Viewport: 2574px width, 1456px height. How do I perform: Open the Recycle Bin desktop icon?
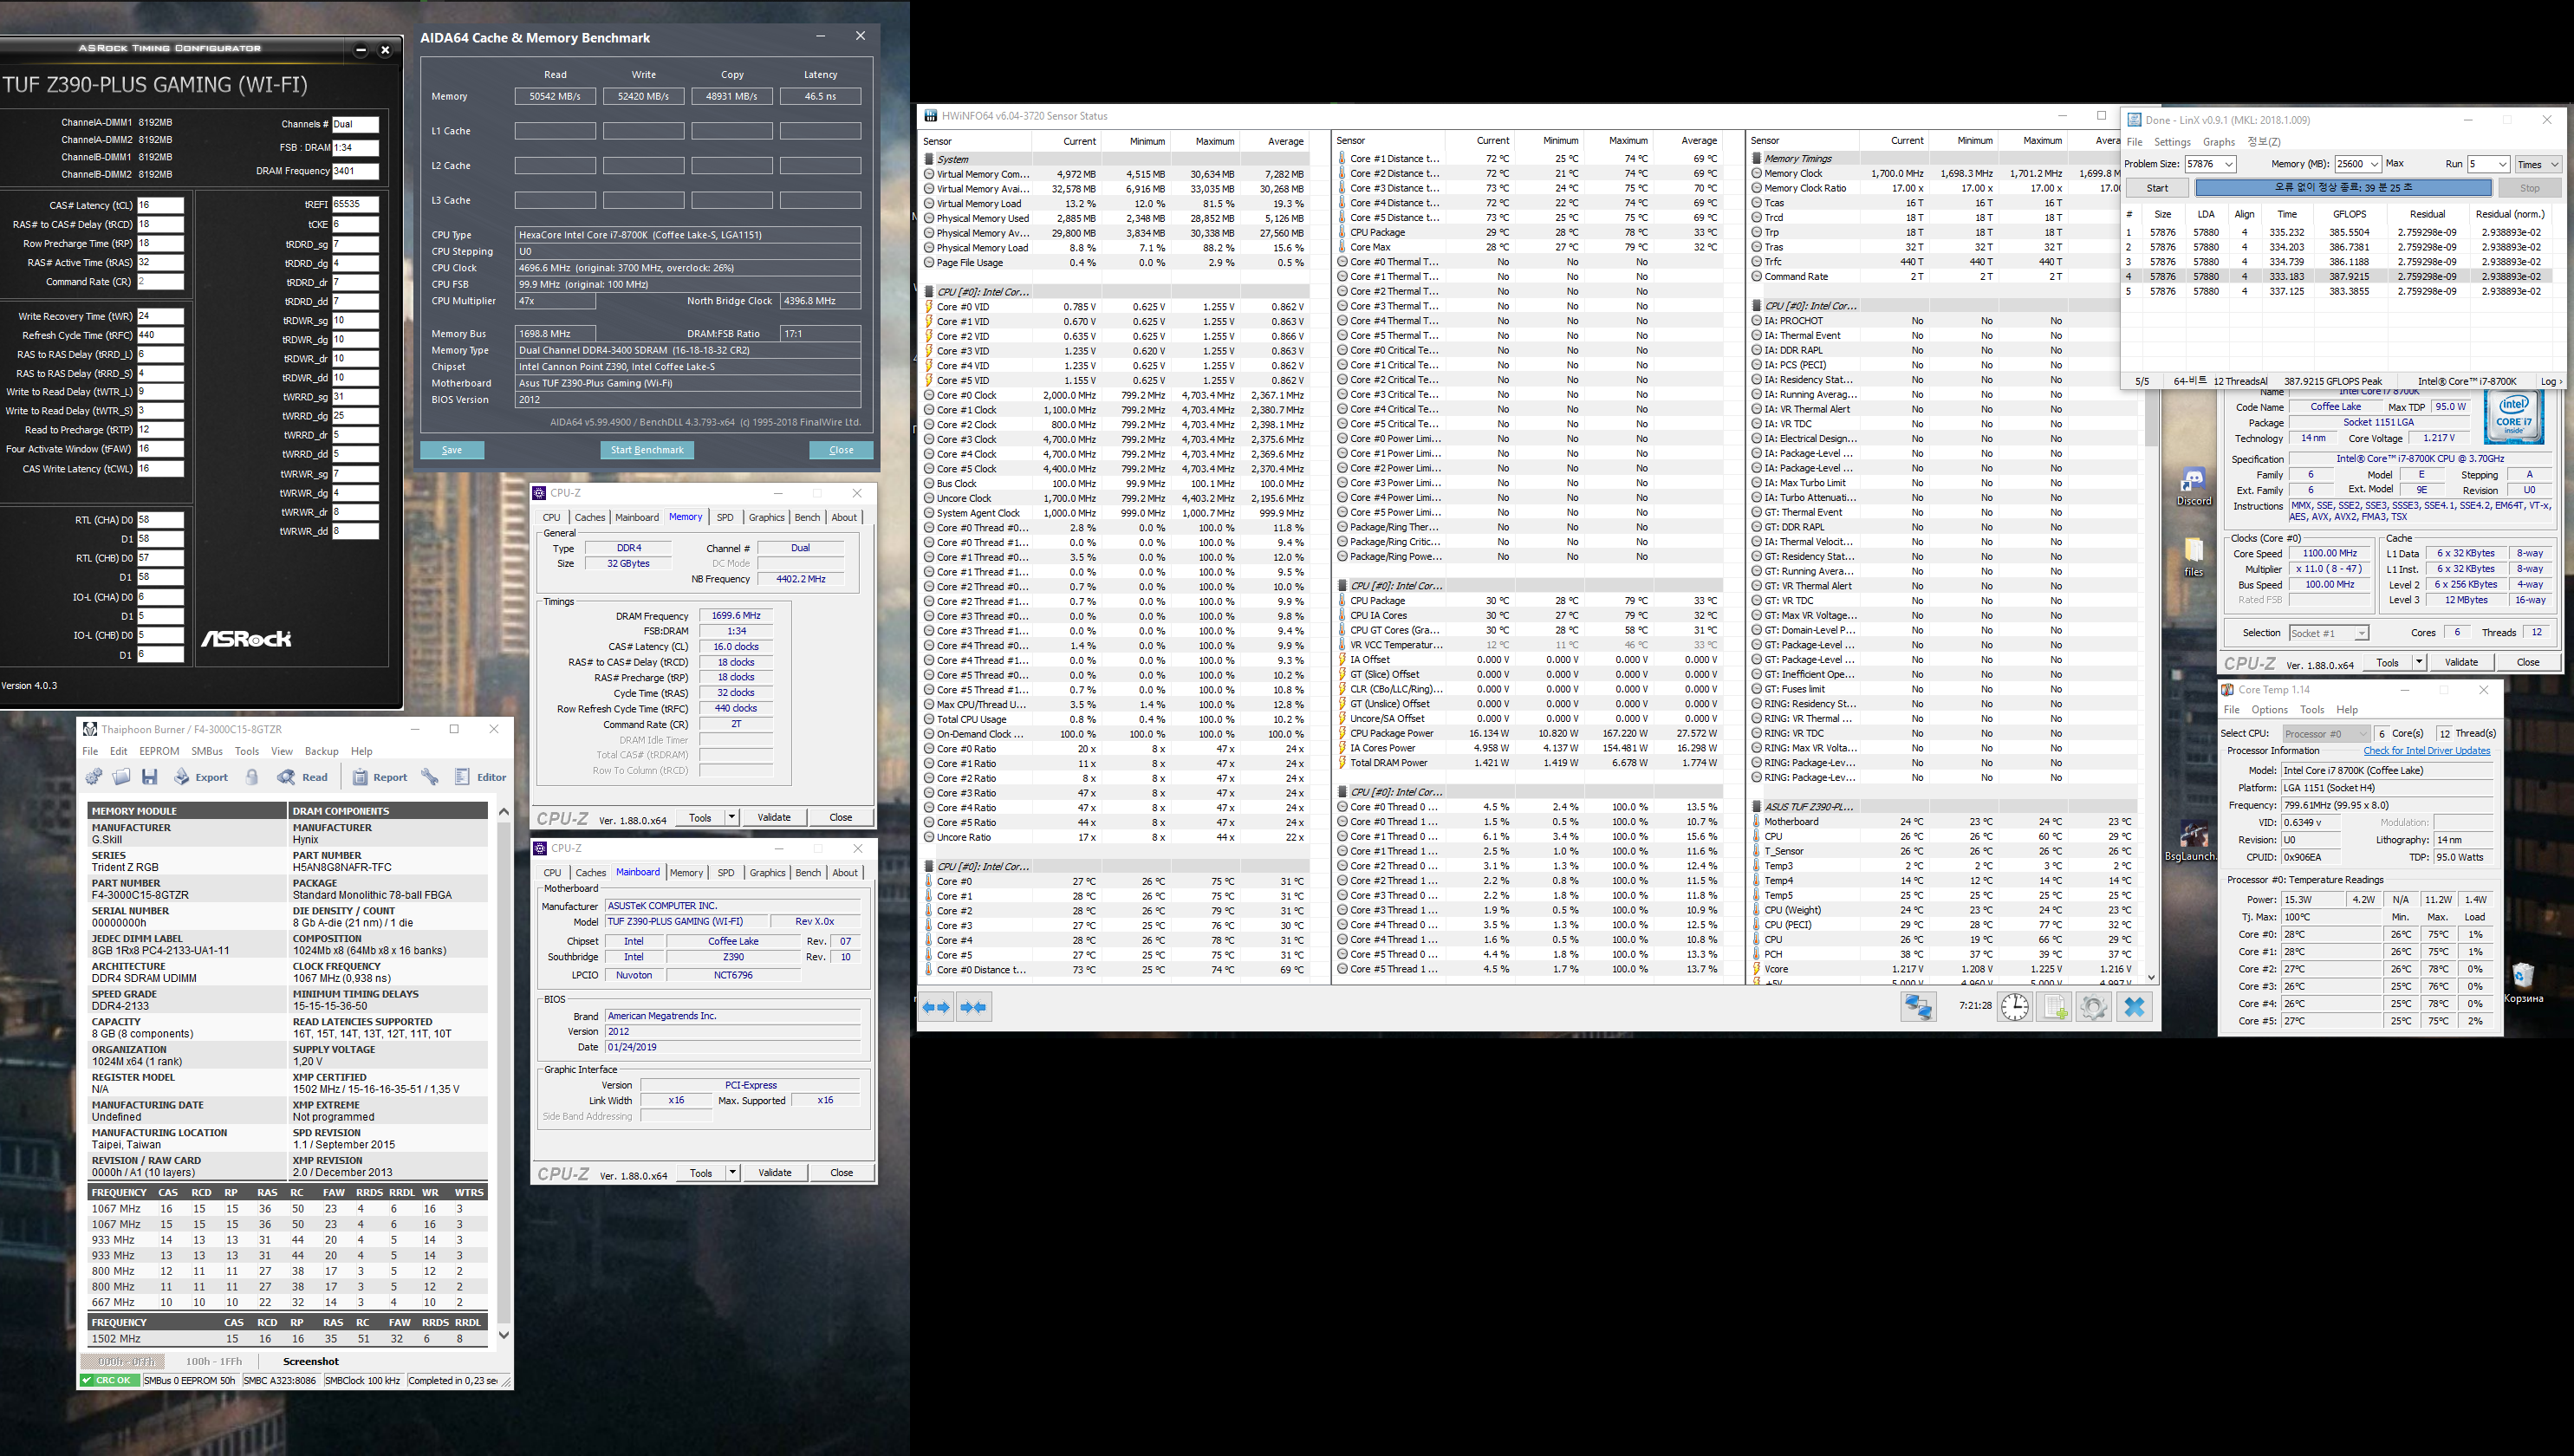(2522, 977)
